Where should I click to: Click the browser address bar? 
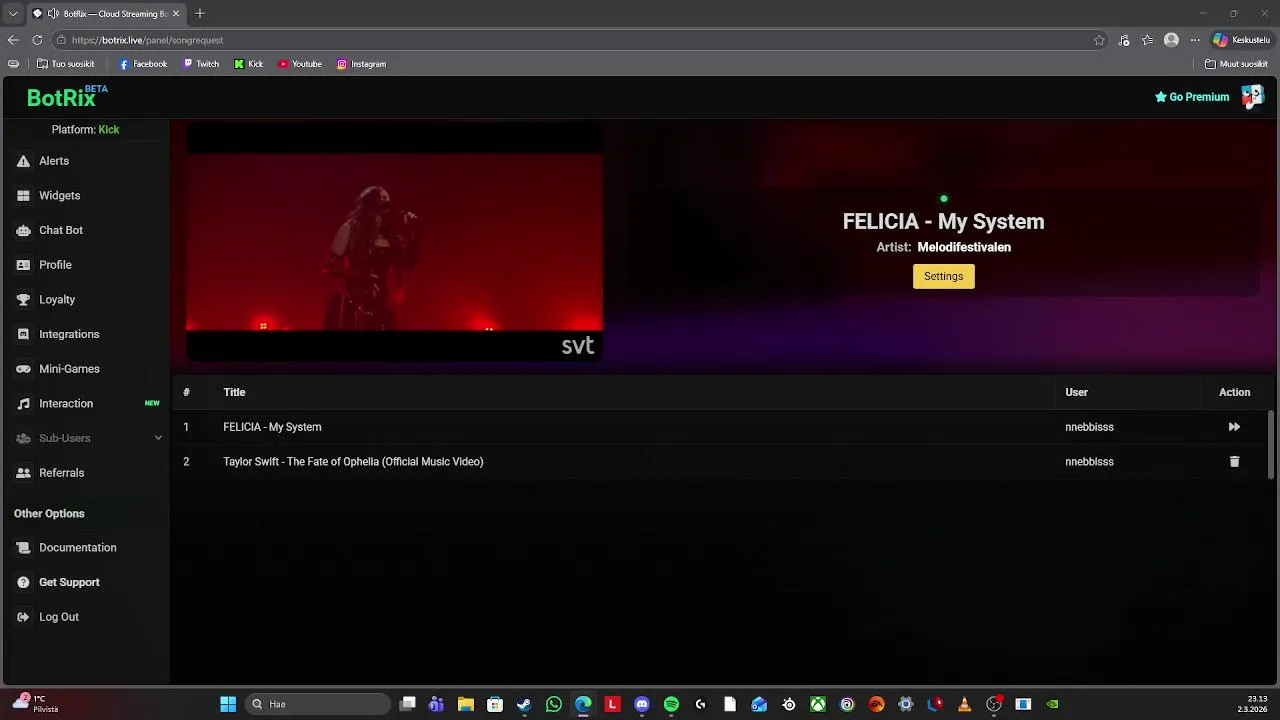click(580, 40)
